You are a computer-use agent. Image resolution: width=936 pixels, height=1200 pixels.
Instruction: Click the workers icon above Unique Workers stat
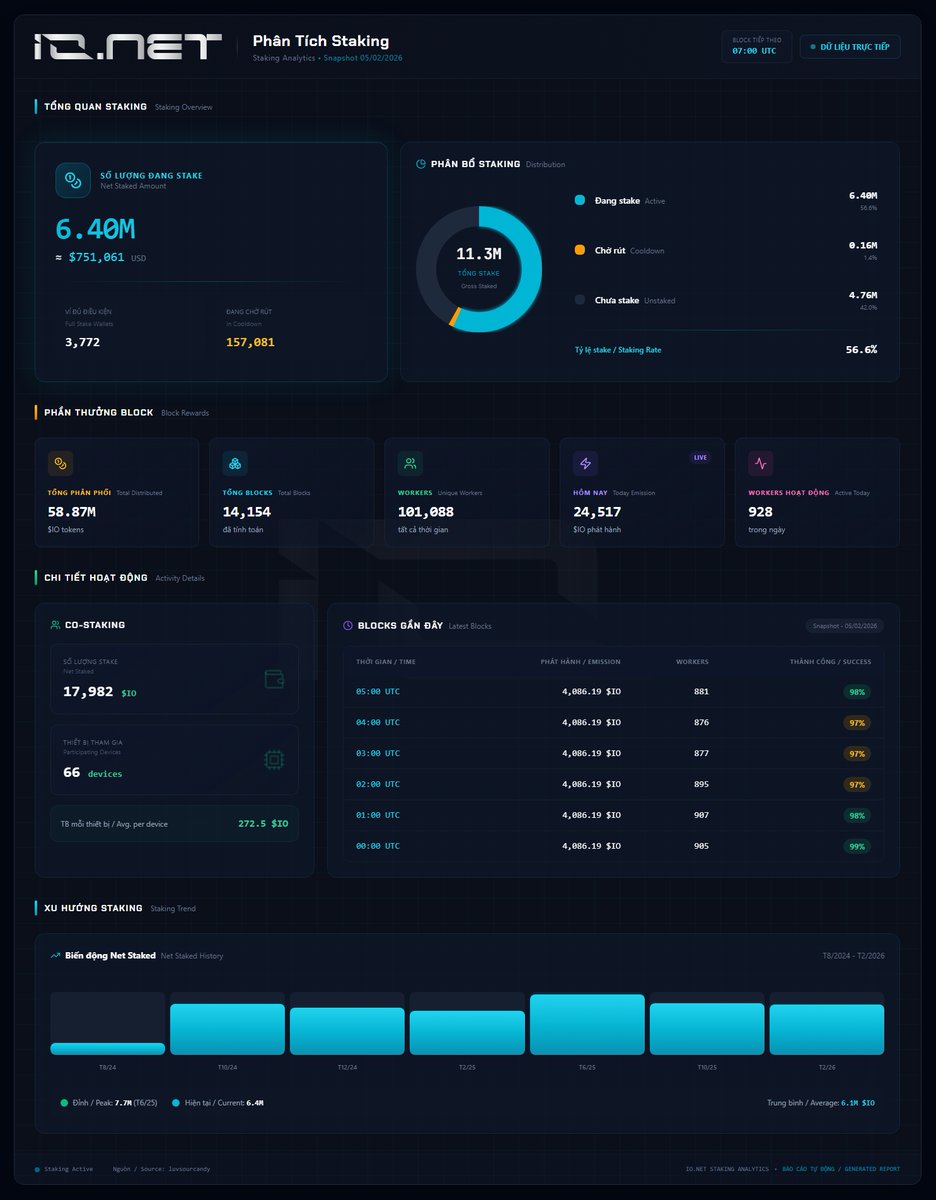pos(411,463)
